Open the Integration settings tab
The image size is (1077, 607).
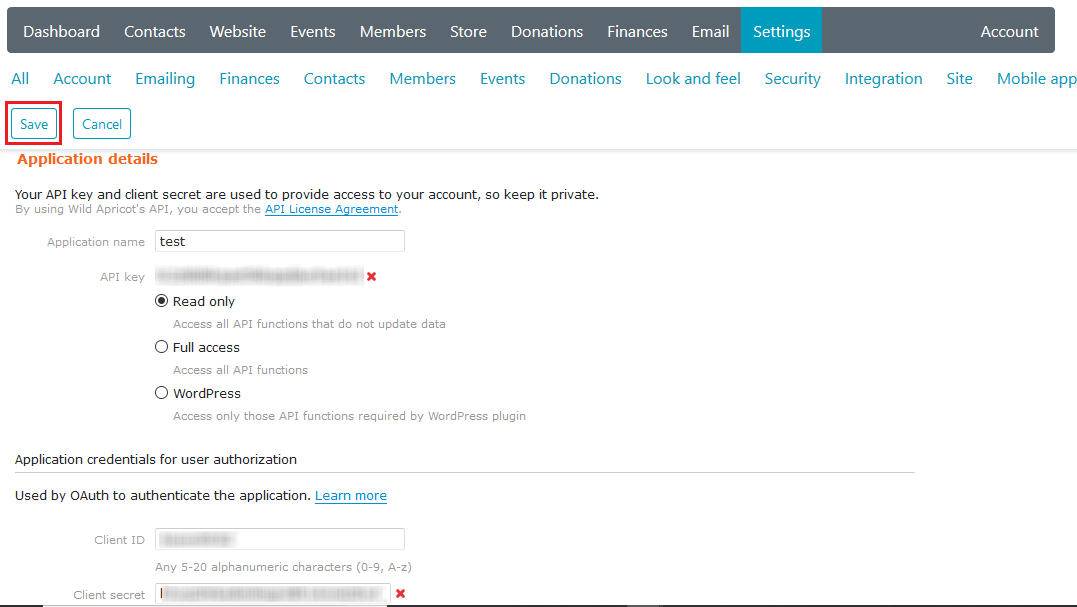[883, 78]
